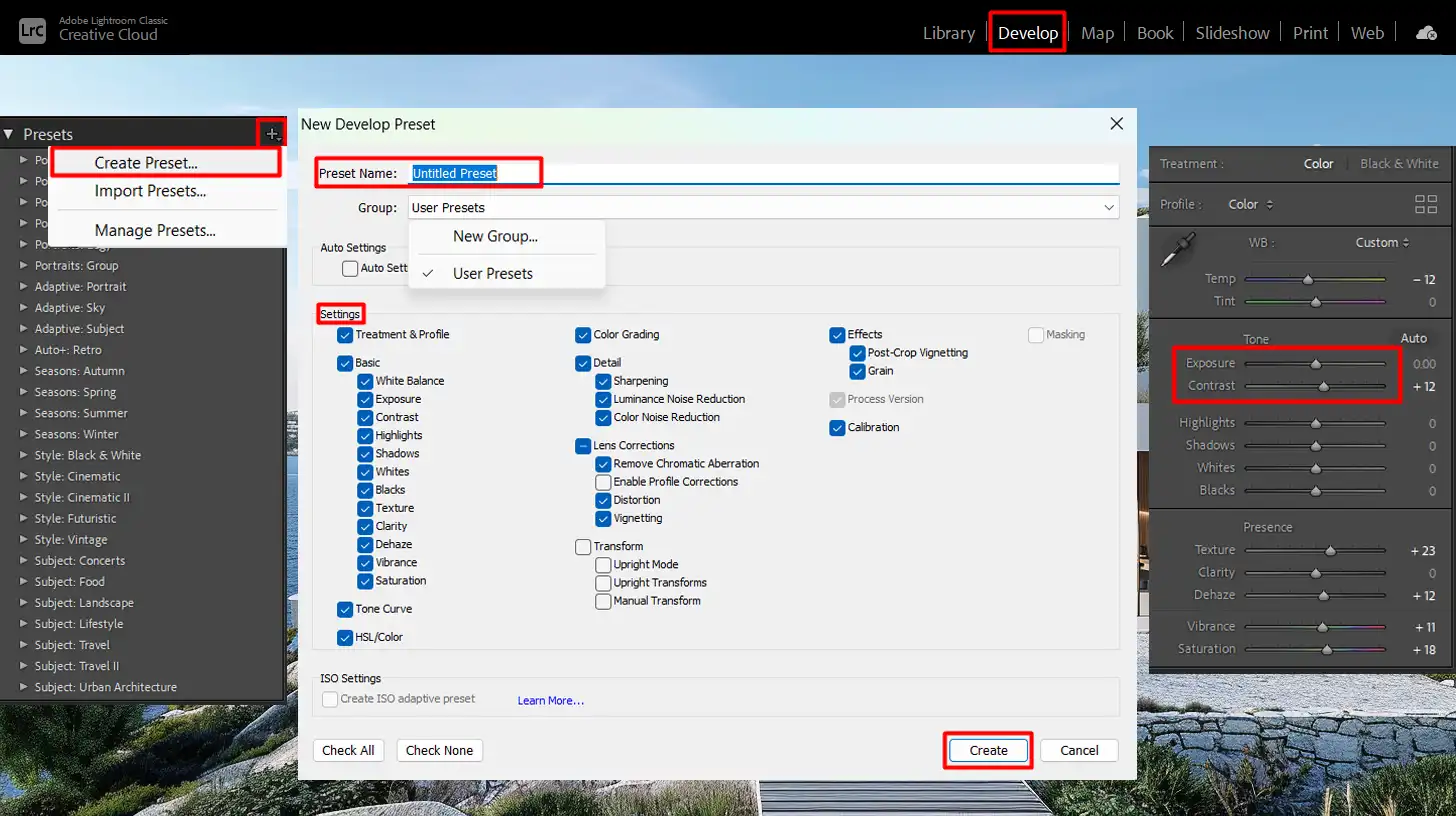Toggle the HSL/Color checkbox
The width and height of the screenshot is (1456, 816).
pos(345,637)
